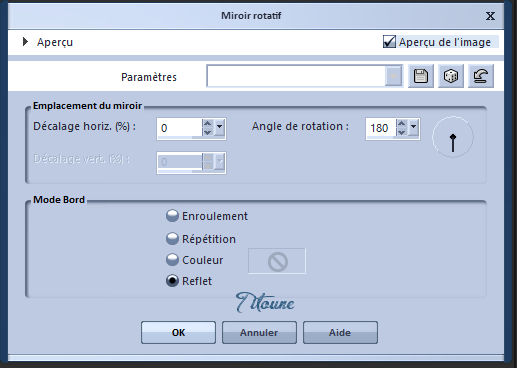
Task: Click the disabled Couleur color swatch
Action: [277, 261]
